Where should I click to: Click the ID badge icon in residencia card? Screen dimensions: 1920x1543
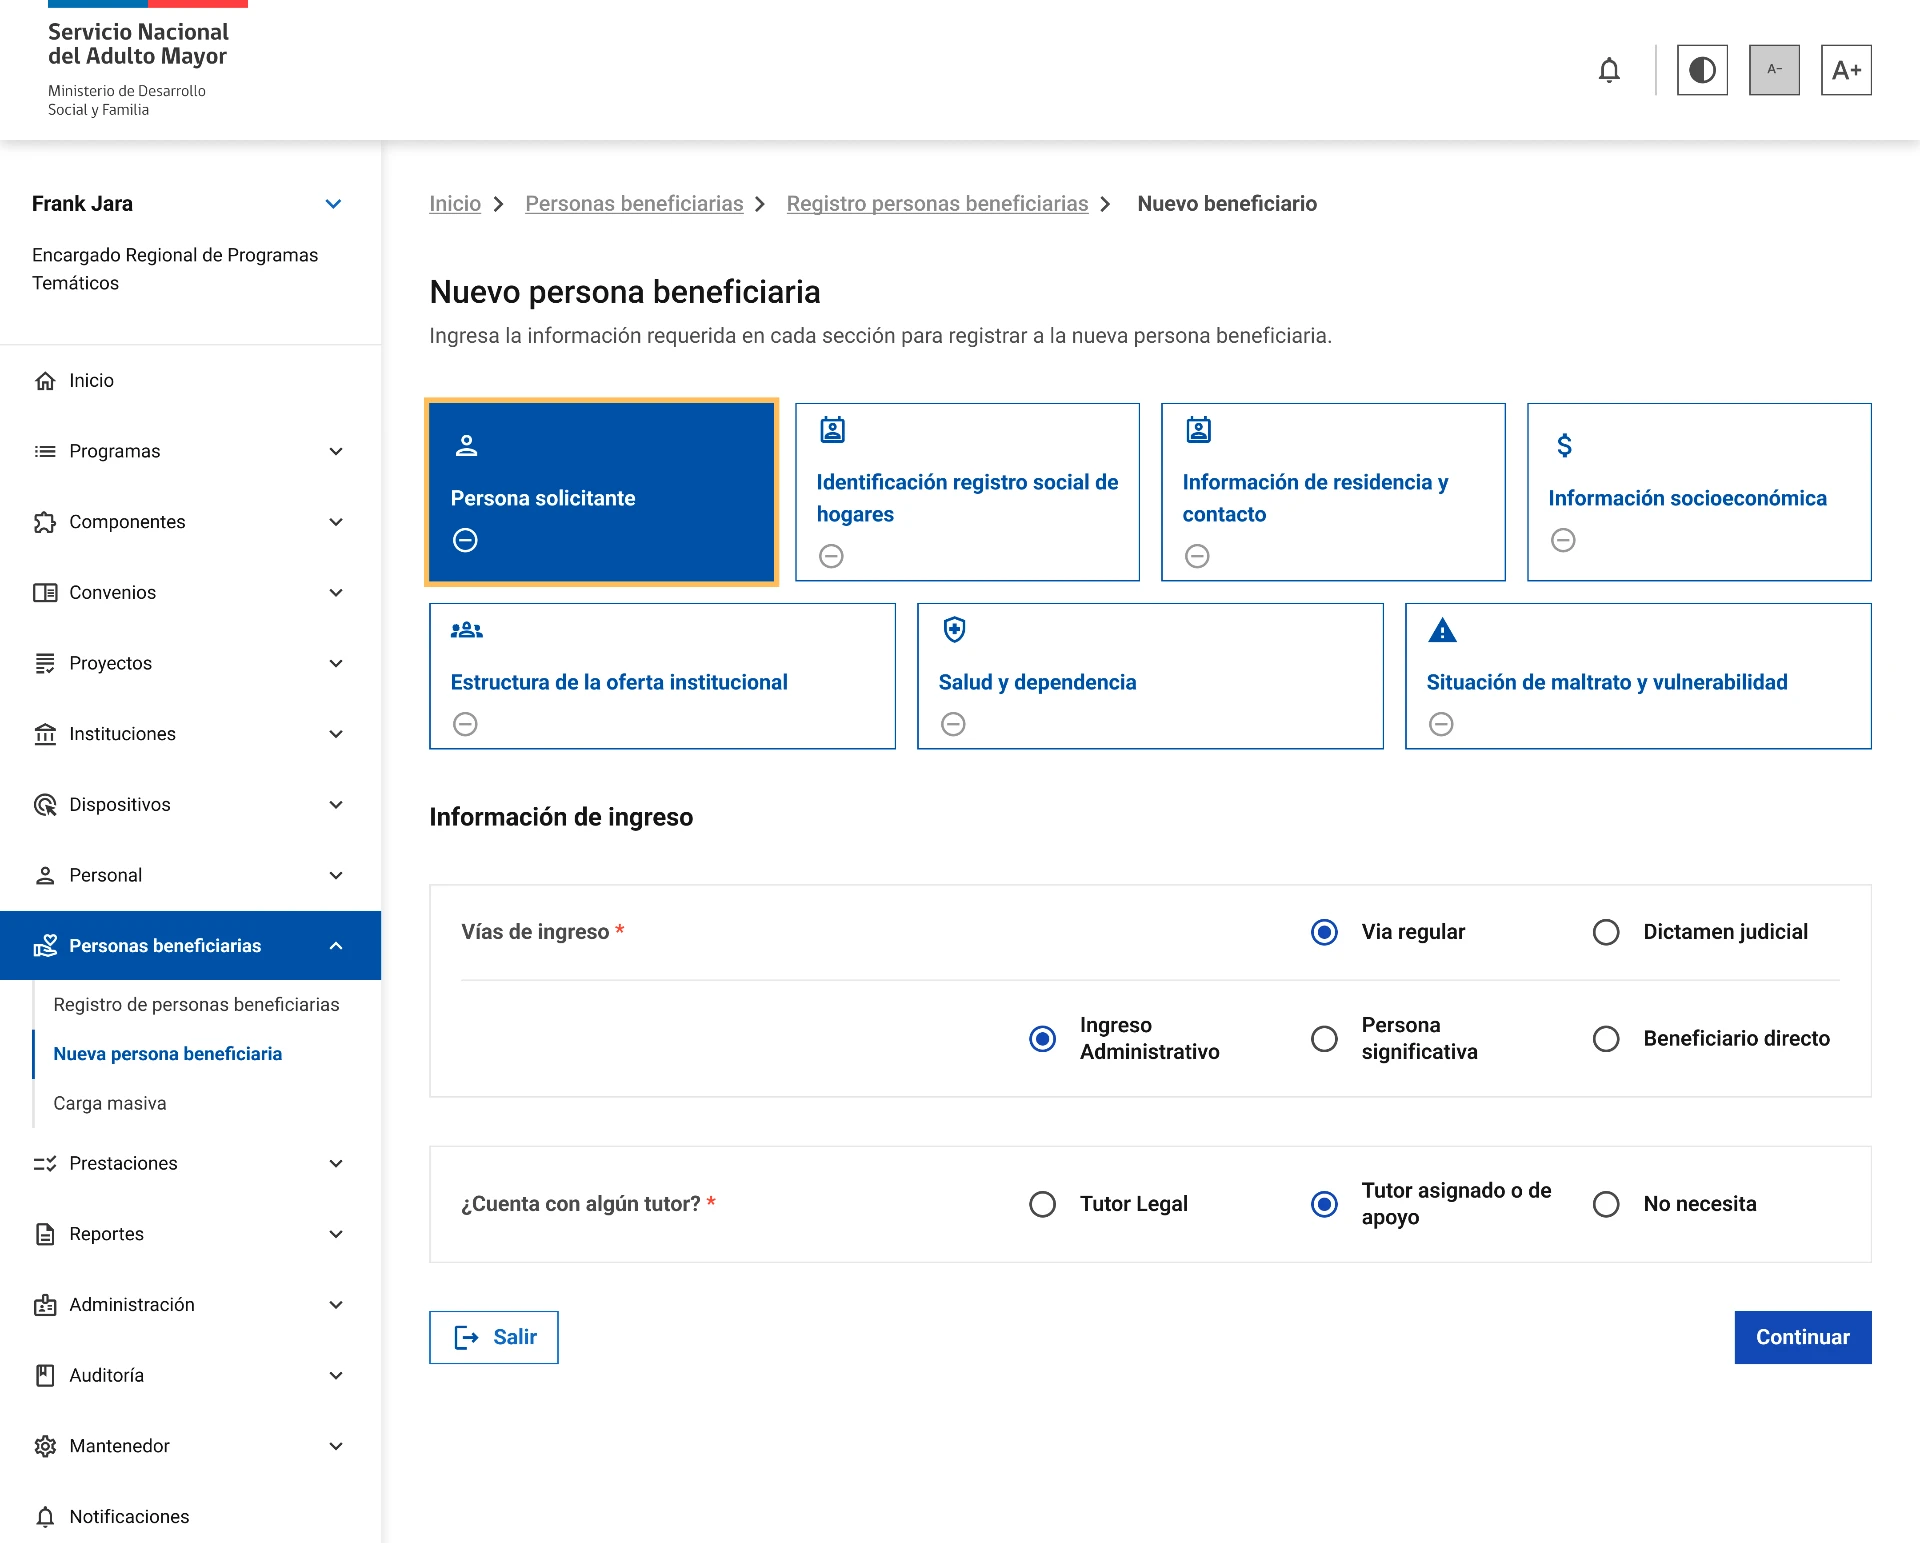1198,430
